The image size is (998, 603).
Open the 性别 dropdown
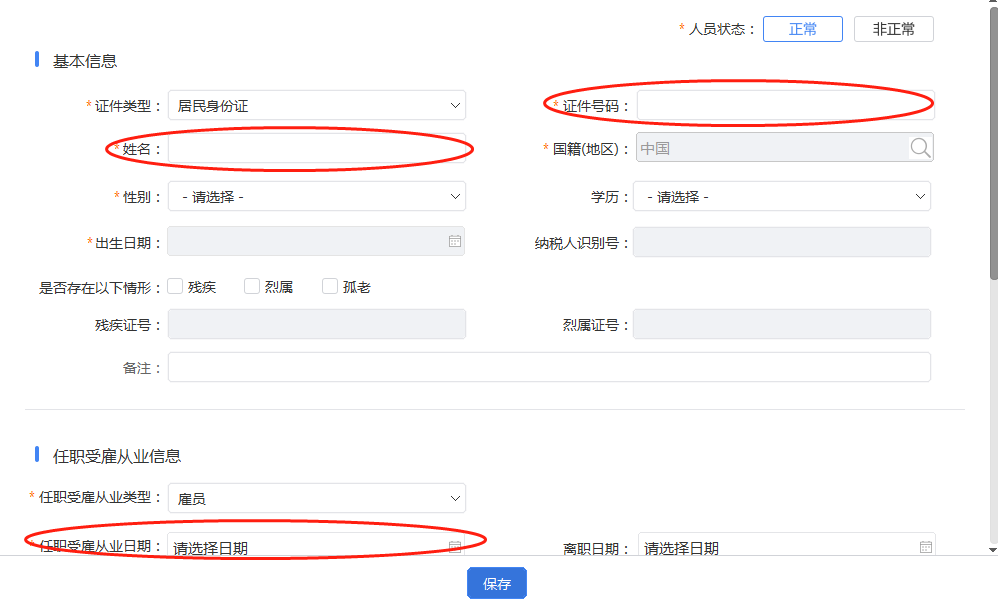tap(317, 196)
